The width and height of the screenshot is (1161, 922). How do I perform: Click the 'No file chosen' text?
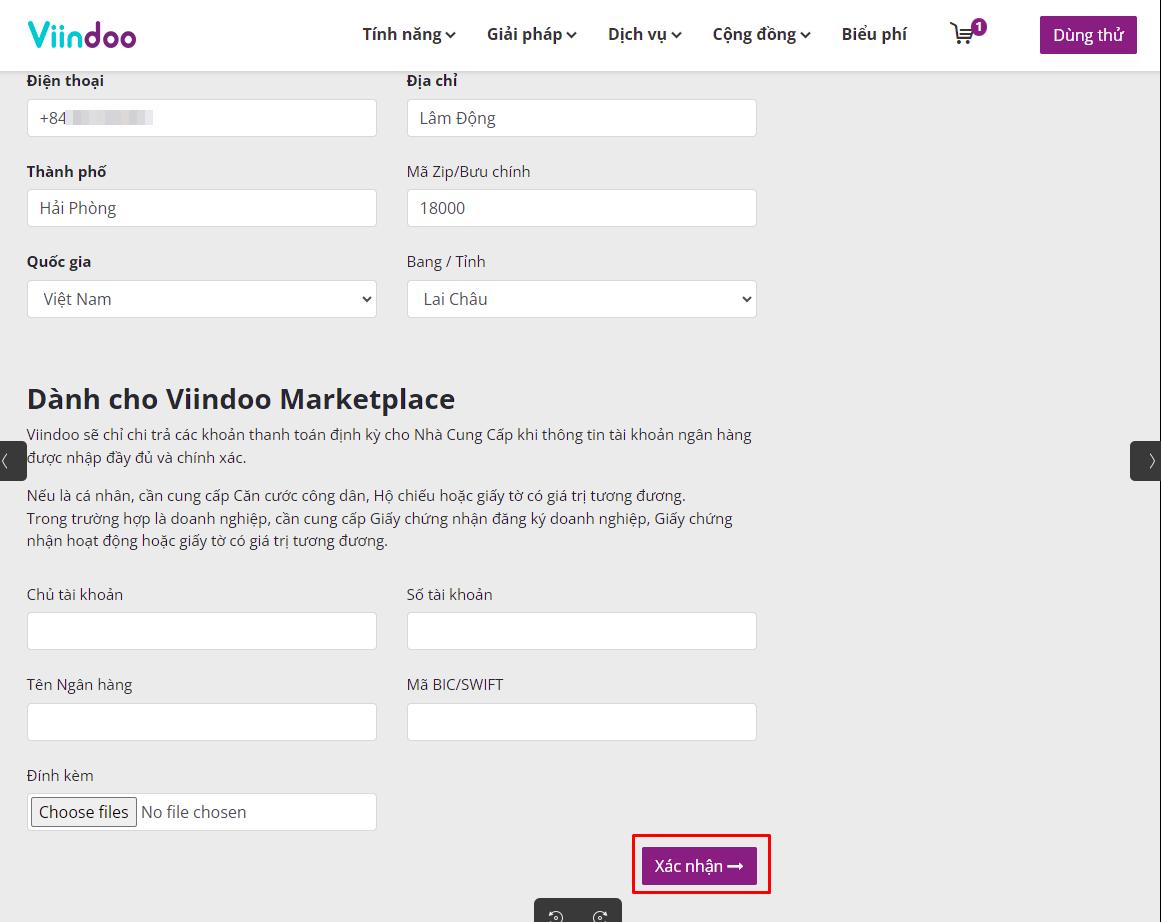click(193, 812)
